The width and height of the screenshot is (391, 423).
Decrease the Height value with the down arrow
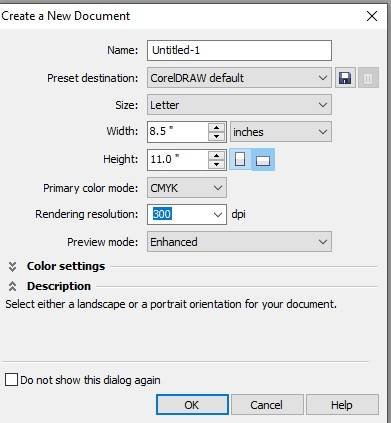[x=217, y=164]
